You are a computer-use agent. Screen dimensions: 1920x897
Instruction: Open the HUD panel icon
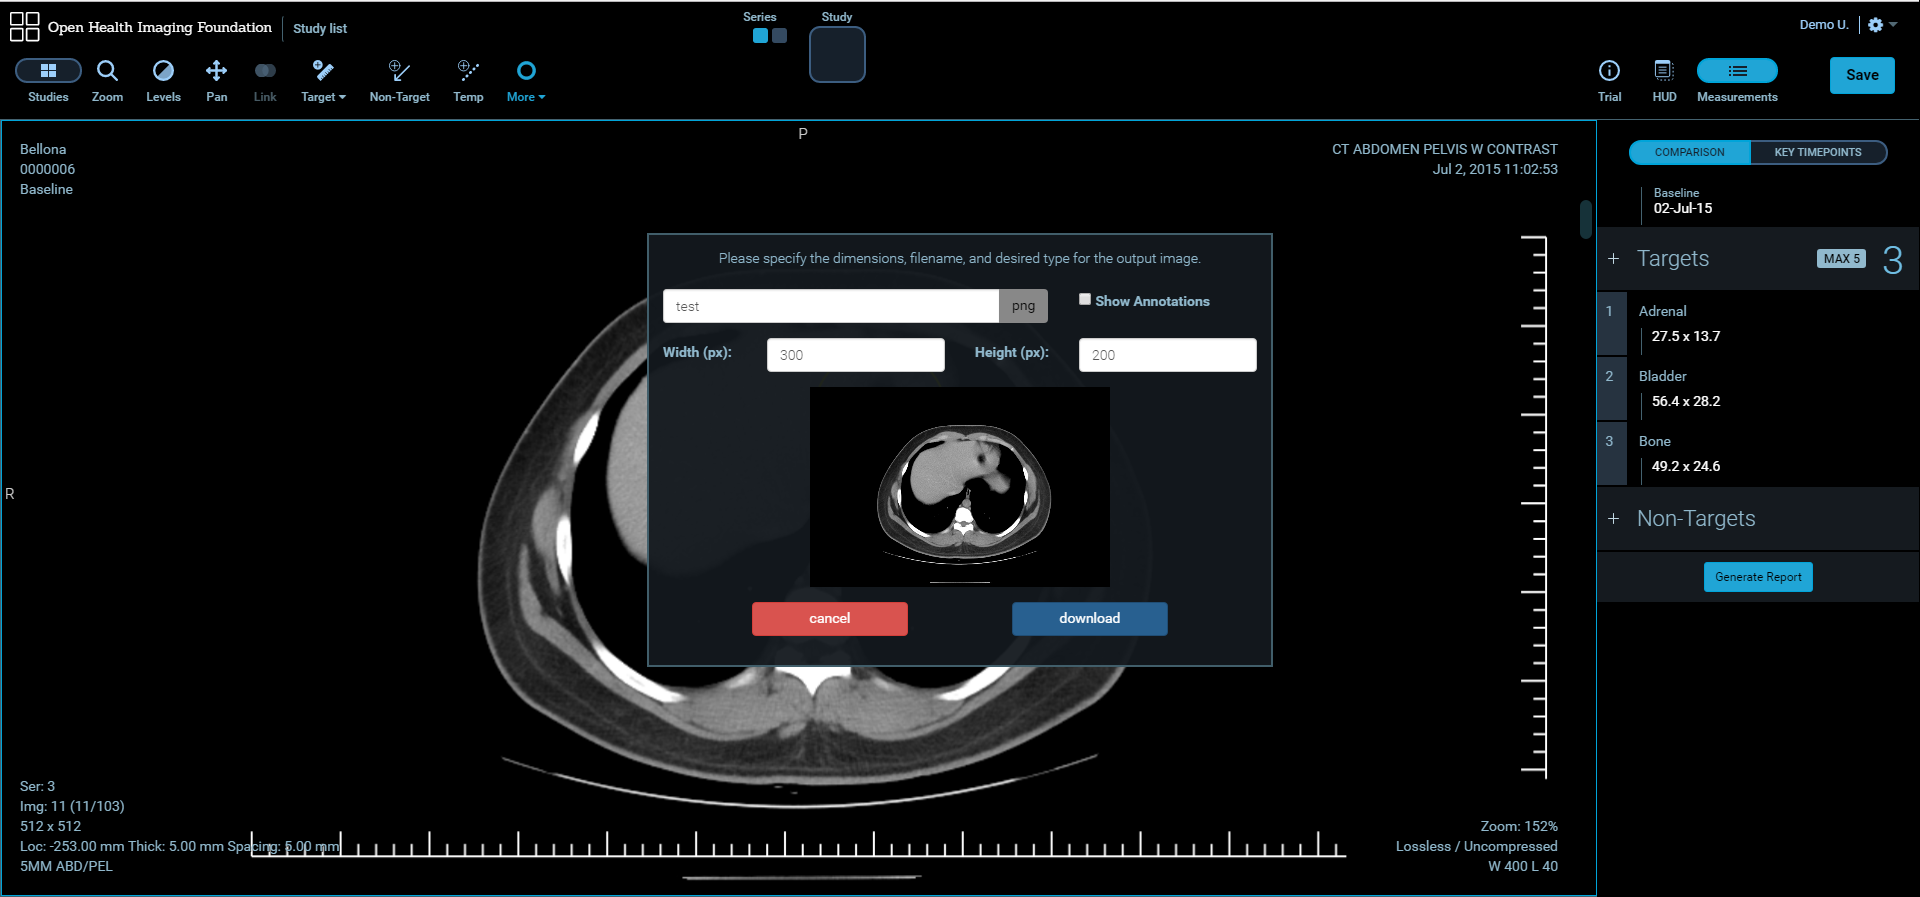point(1664,71)
